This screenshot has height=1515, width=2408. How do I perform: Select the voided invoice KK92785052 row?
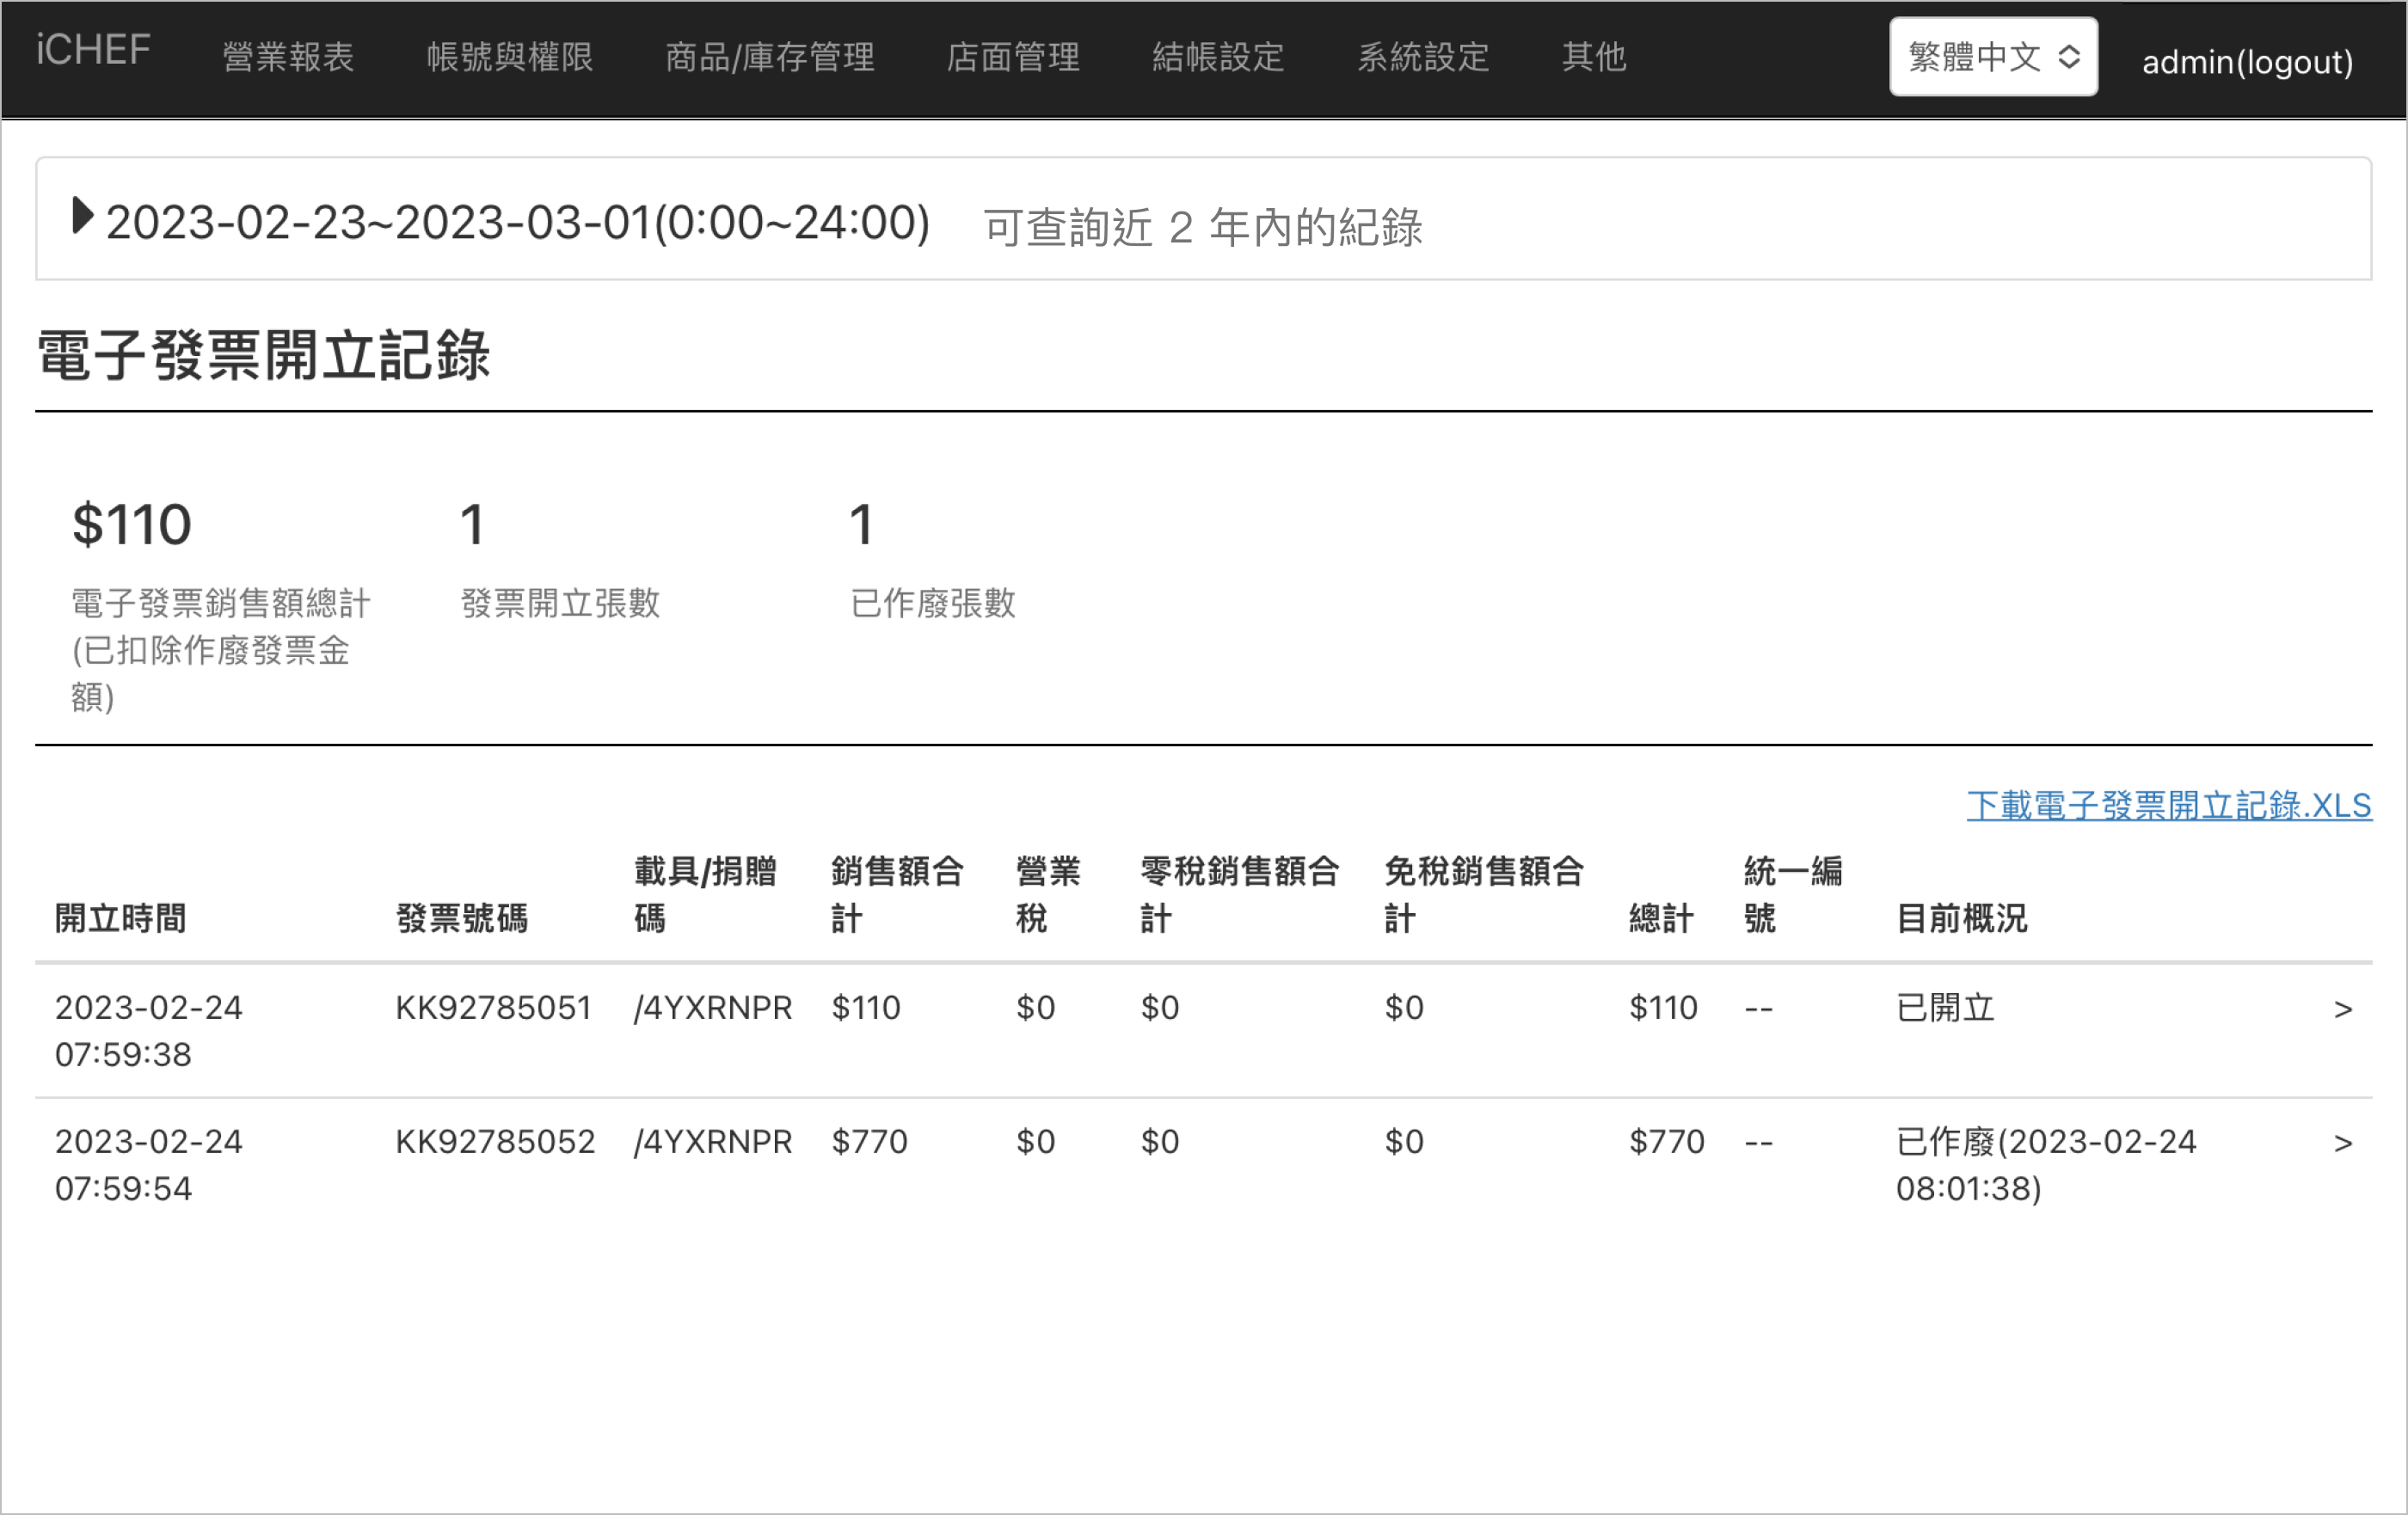(x=495, y=1142)
